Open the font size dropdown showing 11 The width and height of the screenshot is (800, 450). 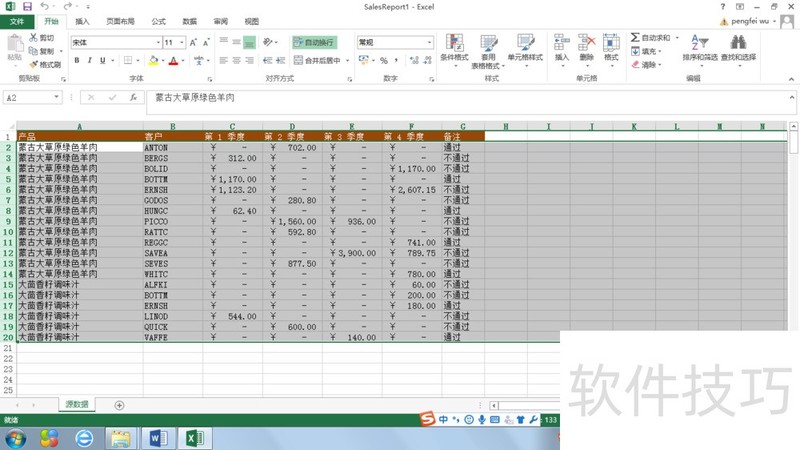(175, 42)
